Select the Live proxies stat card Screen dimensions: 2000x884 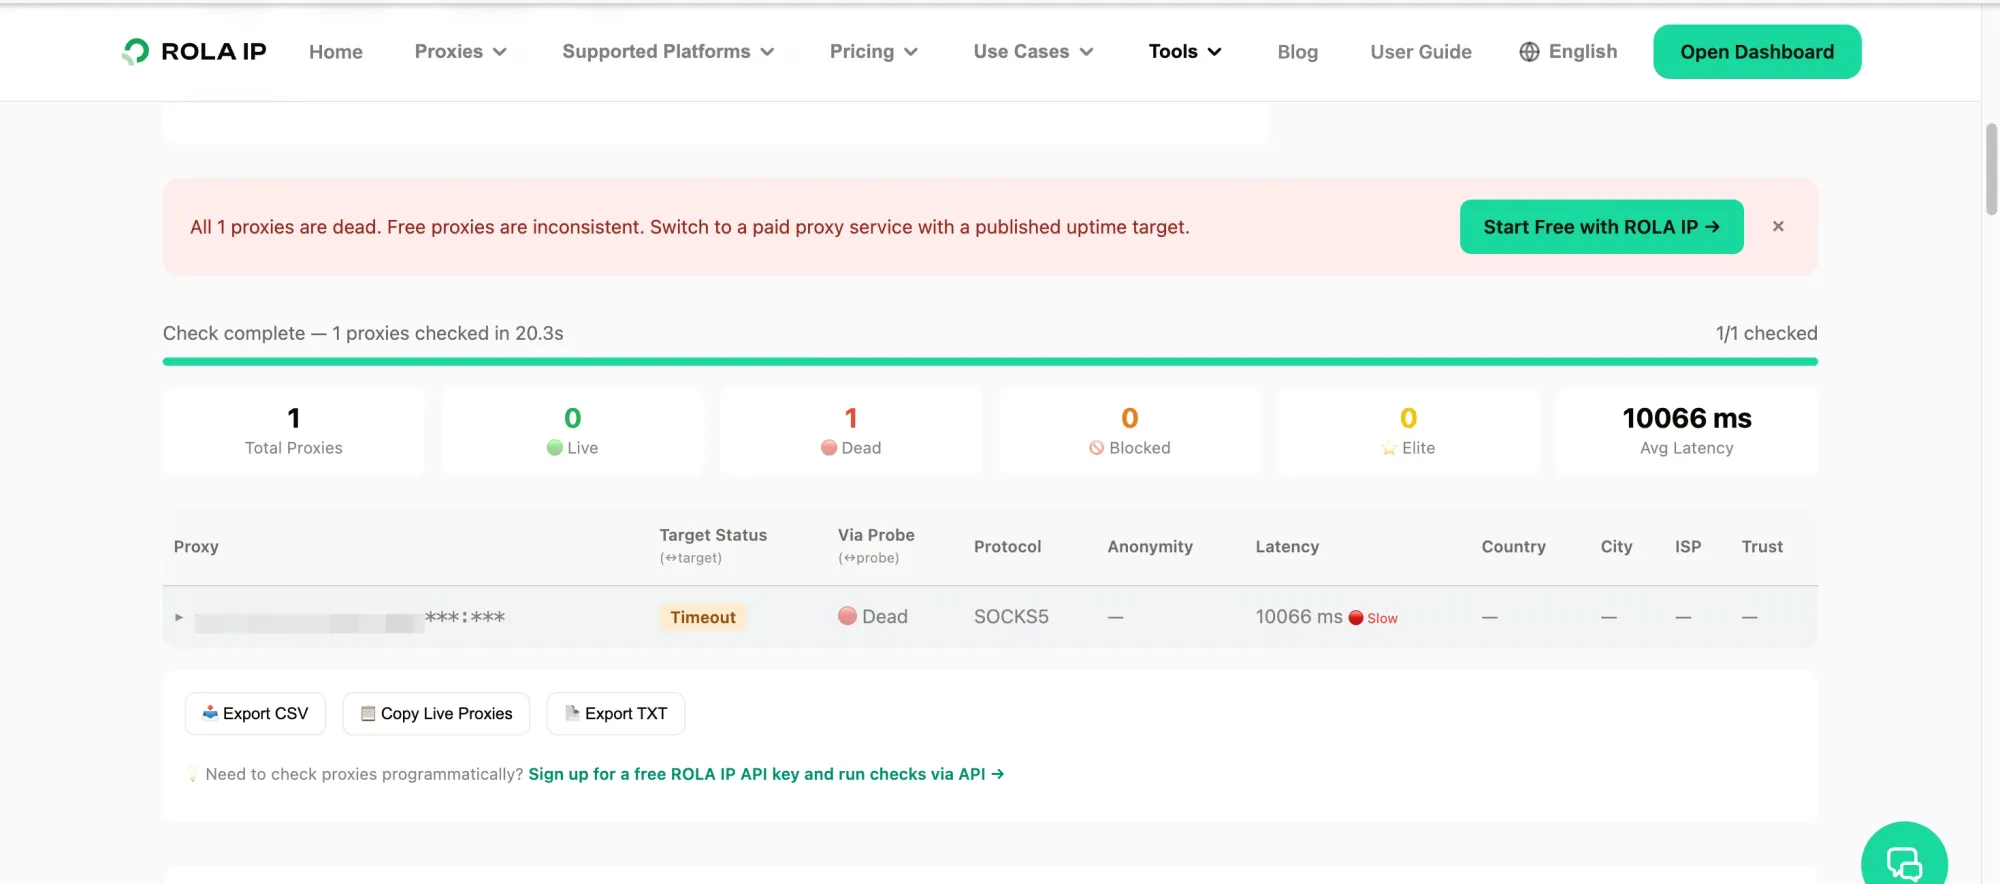pyautogui.click(x=573, y=431)
